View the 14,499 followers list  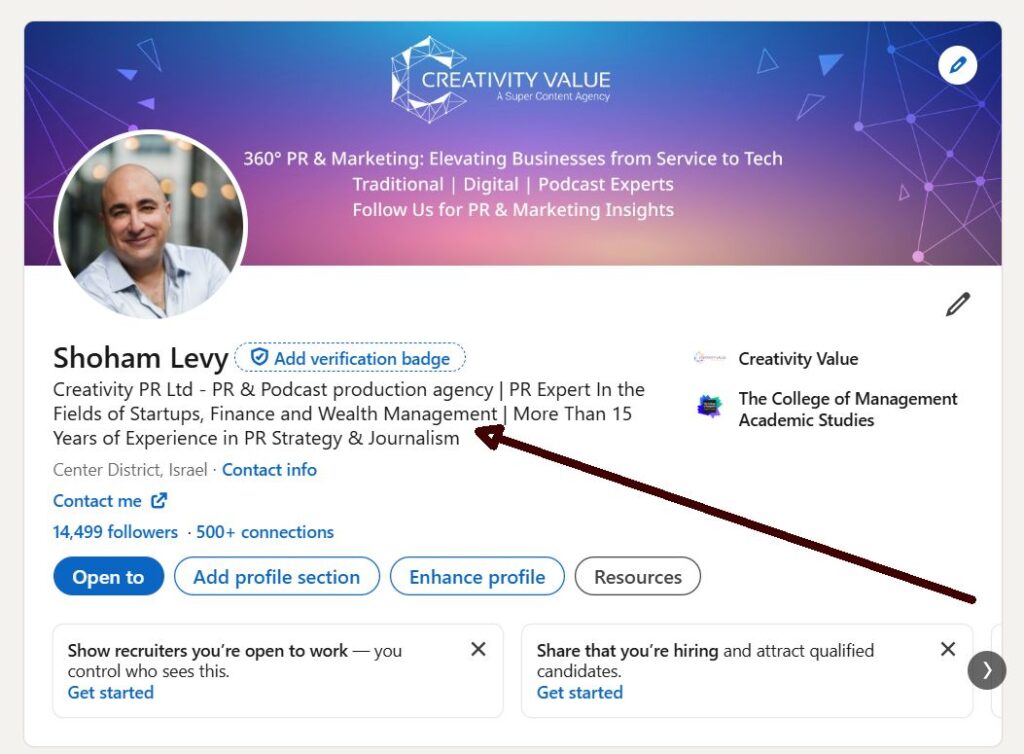pyautogui.click(x=116, y=532)
